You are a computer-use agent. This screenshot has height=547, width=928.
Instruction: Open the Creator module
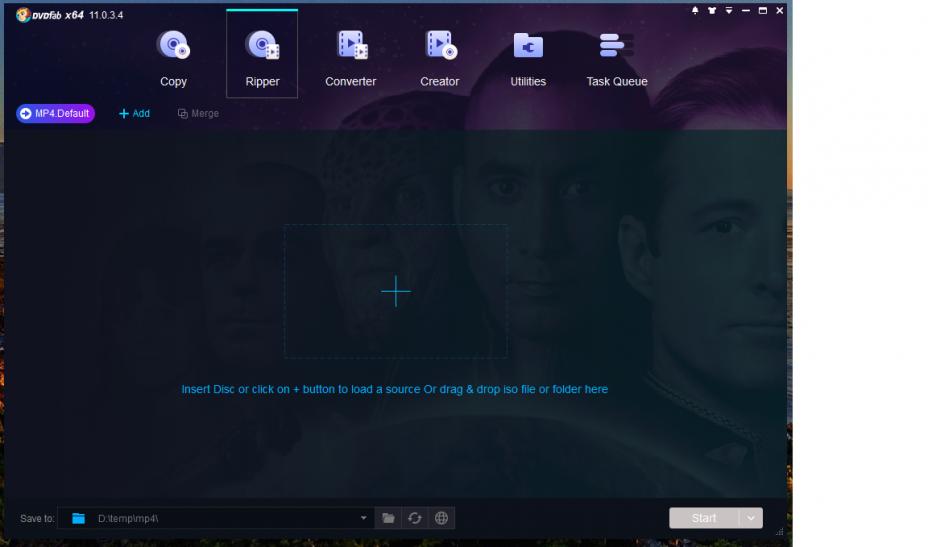(440, 58)
